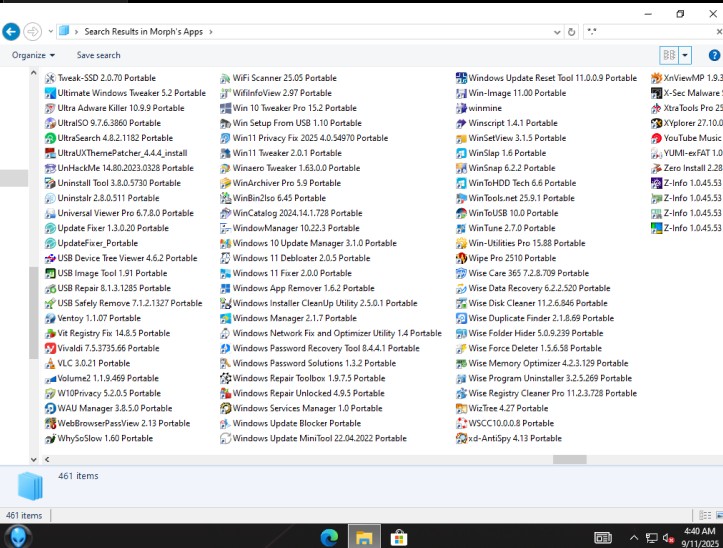
Task: Click the Change your view button
Action: (x=669, y=55)
